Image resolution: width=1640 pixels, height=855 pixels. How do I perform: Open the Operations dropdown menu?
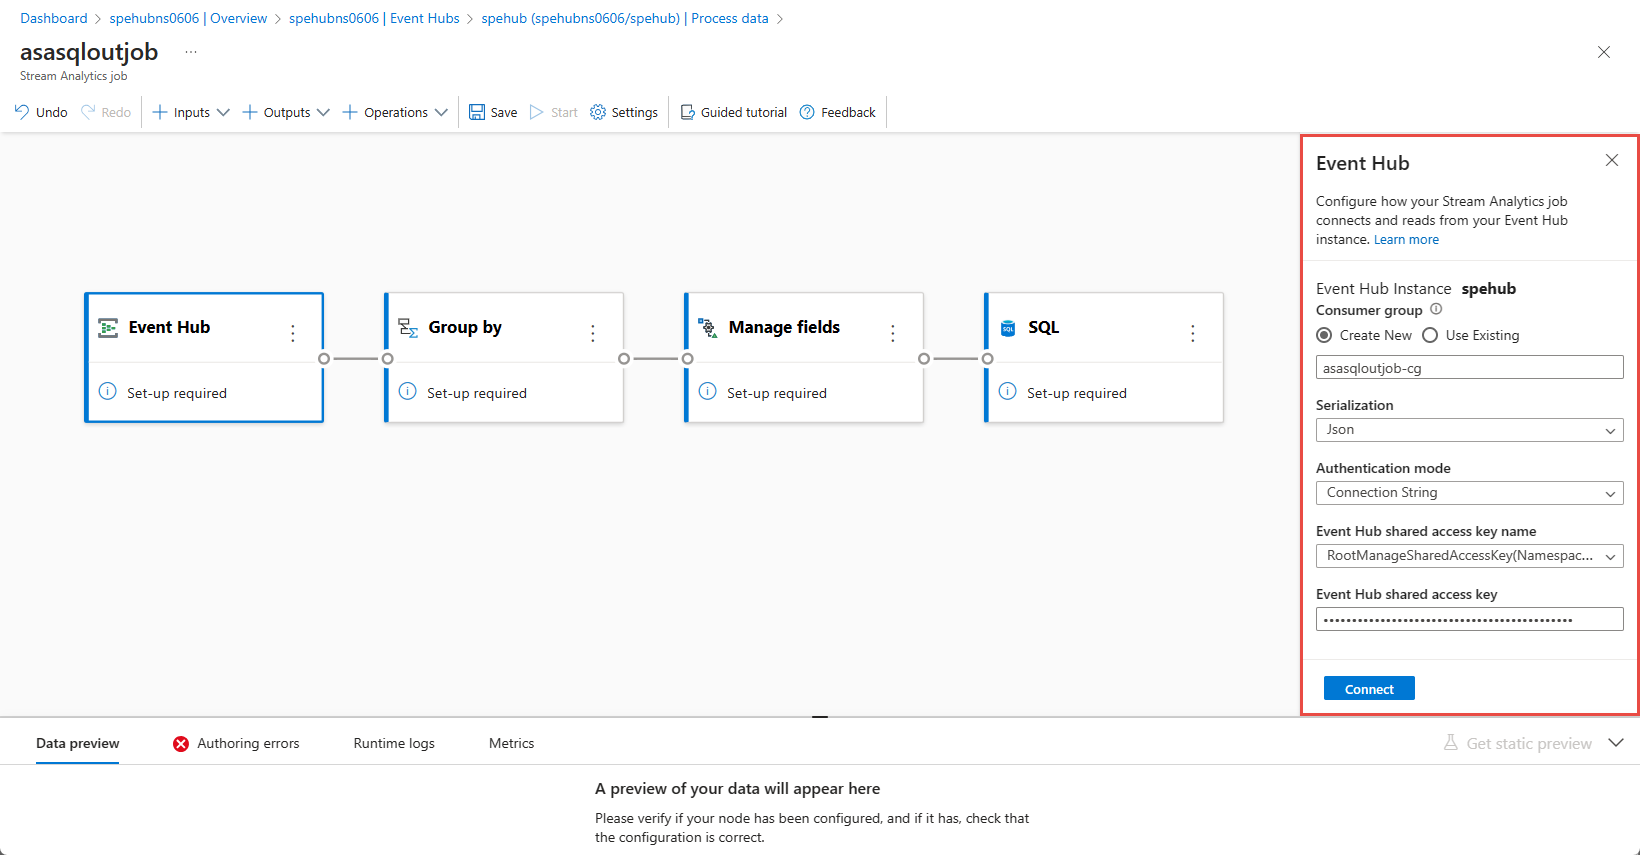[x=395, y=112]
